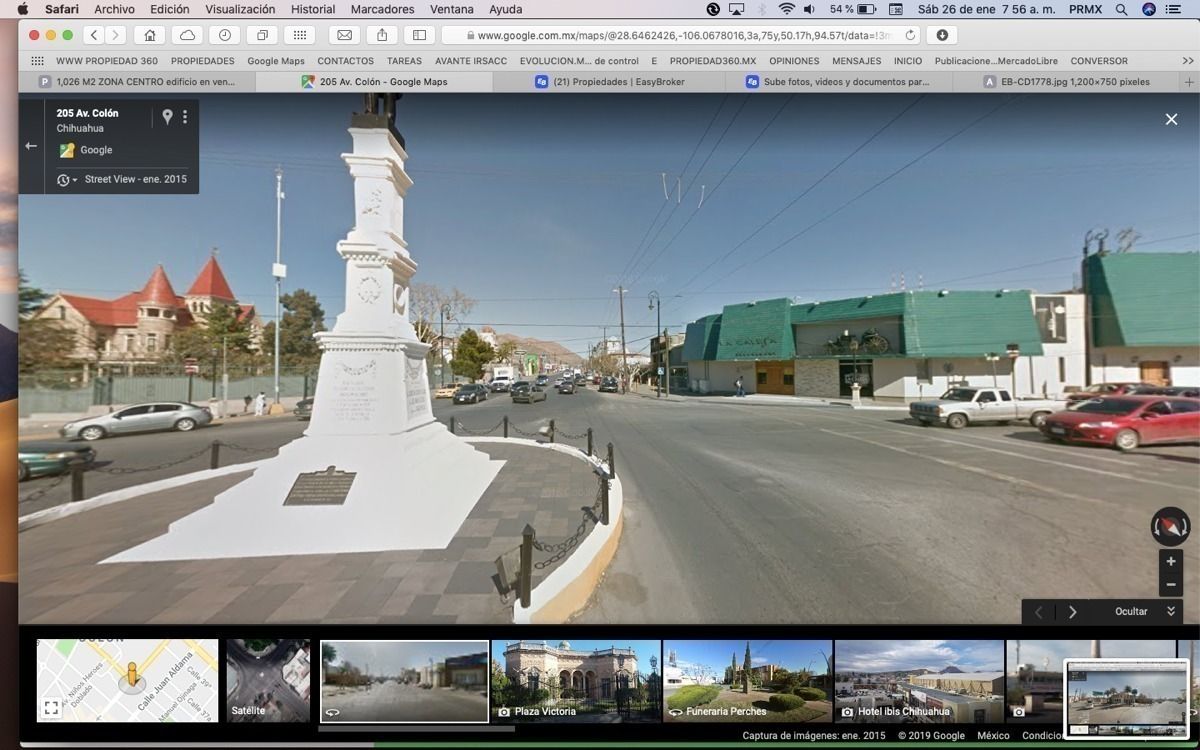Screen dimensions: 1200x750
Task: Click the Wi-Fi status icon
Action: point(786,9)
